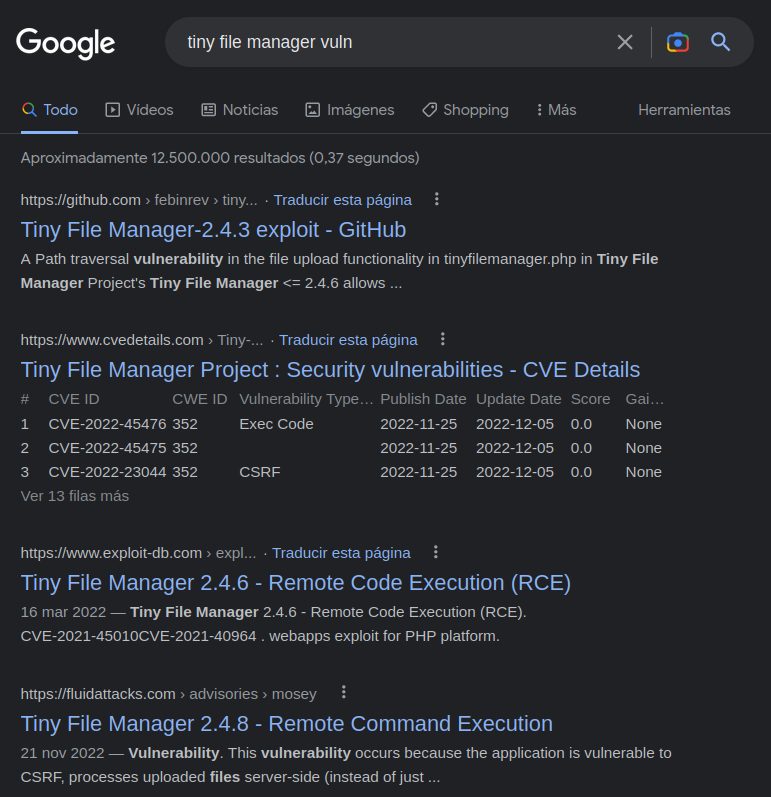The height and width of the screenshot is (797, 771).
Task: Open Herramientas search tools
Action: click(684, 110)
